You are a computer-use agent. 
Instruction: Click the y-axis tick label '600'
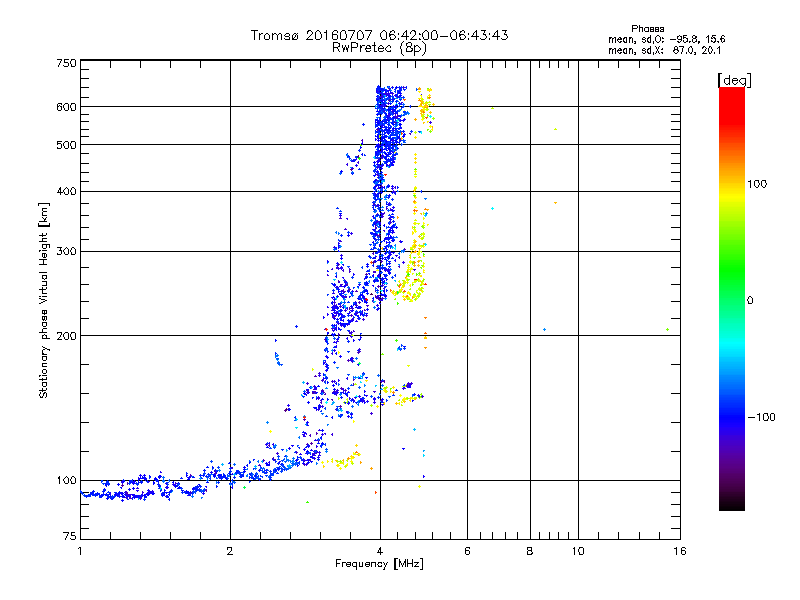point(66,107)
